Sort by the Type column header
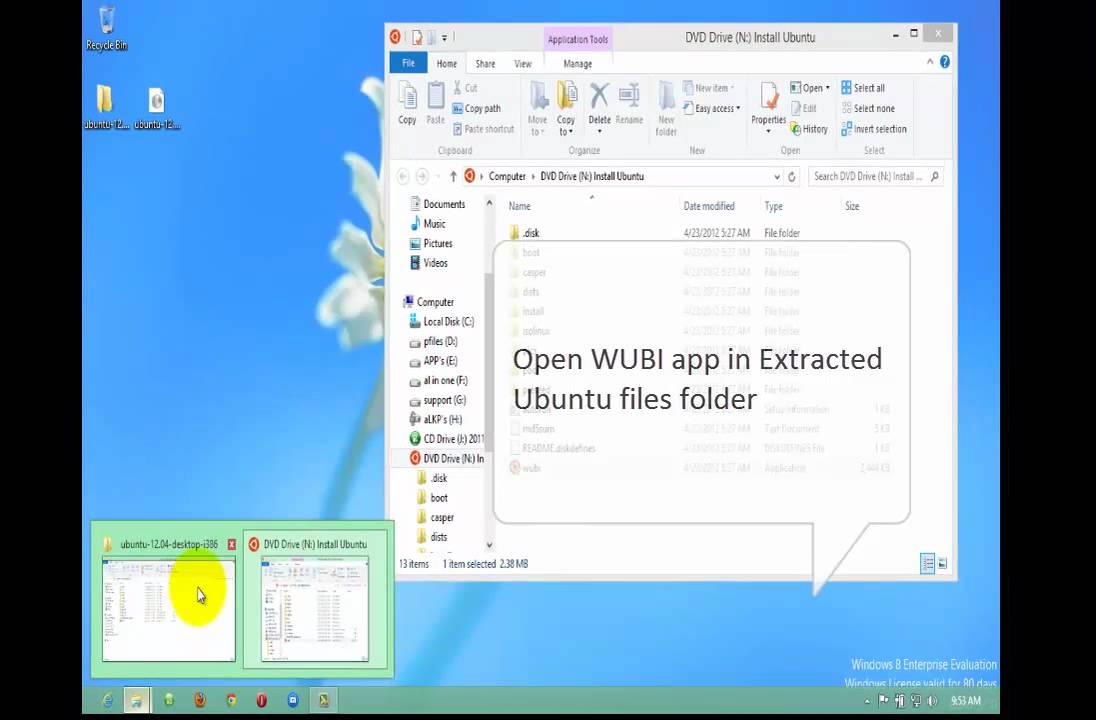This screenshot has height=720, width=1096. coord(773,206)
